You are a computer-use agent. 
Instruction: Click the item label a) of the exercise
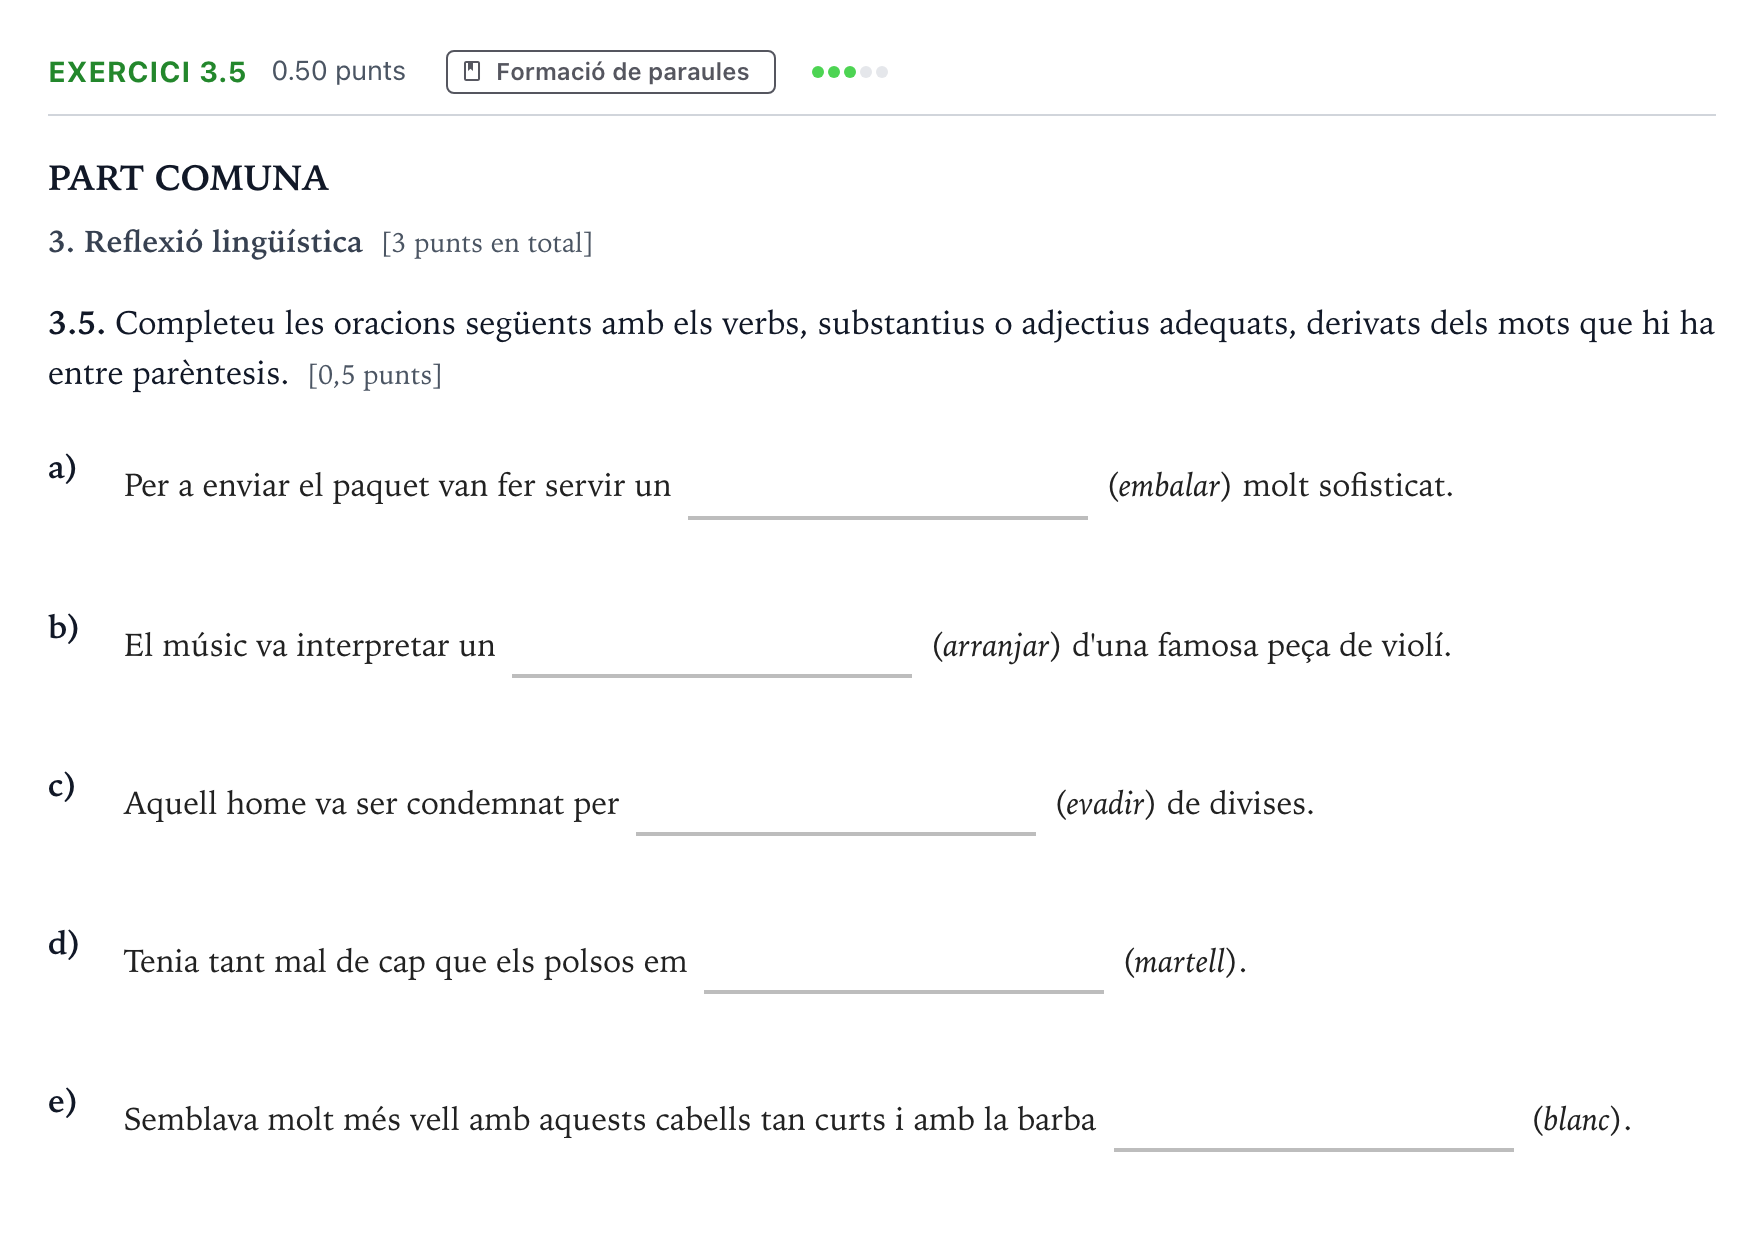[62, 467]
